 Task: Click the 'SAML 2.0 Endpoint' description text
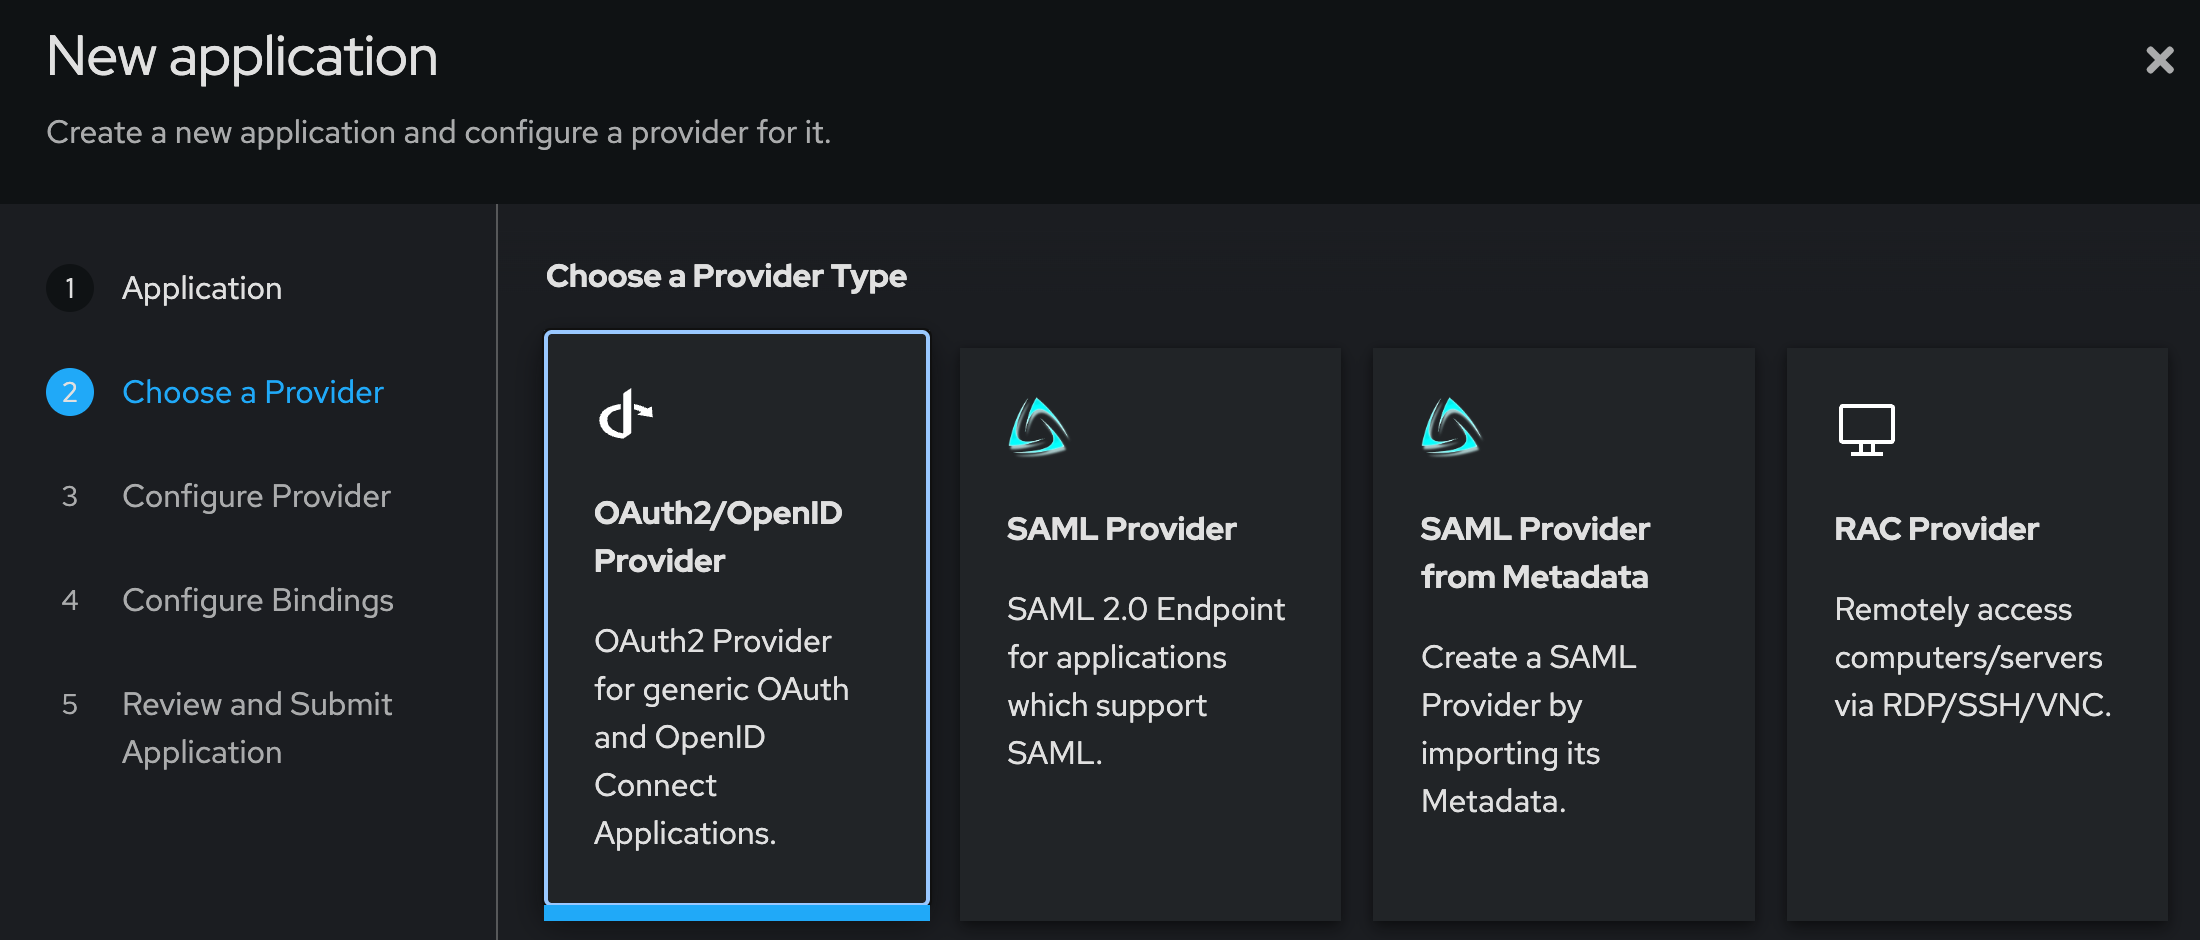point(1146,681)
